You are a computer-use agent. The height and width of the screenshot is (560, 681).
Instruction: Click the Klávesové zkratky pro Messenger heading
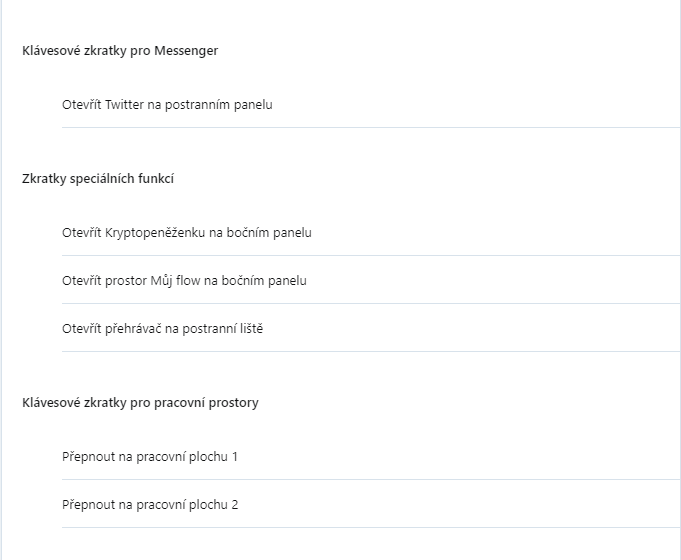click(120, 50)
